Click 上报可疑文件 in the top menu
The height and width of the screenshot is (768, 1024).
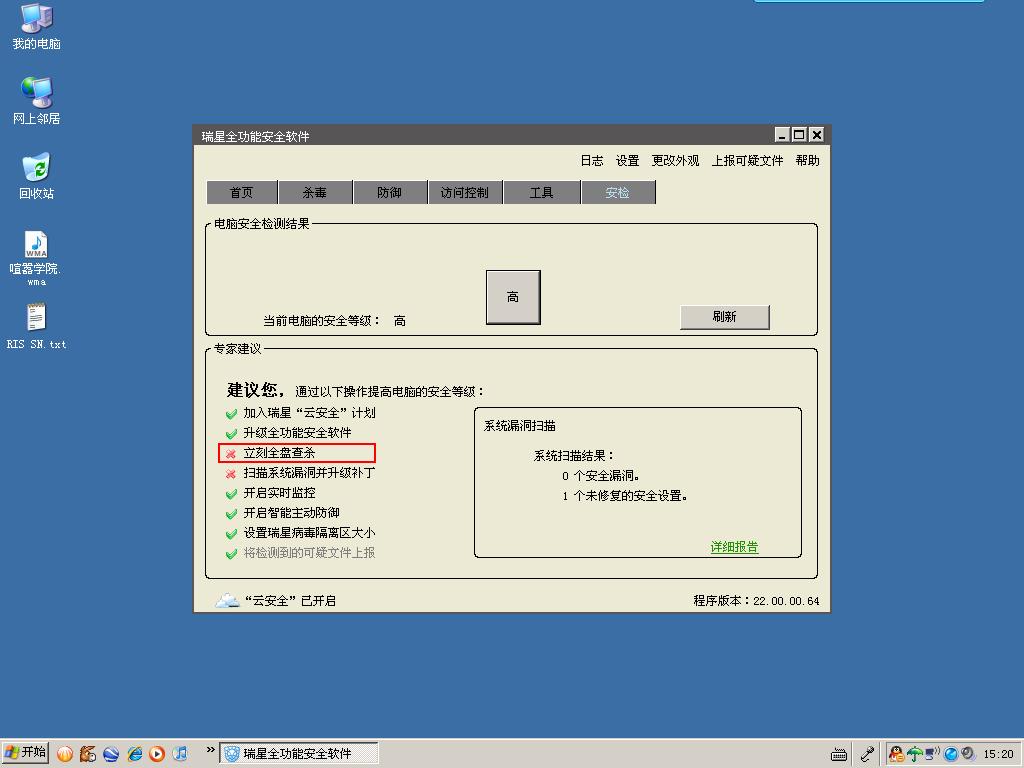(x=748, y=161)
